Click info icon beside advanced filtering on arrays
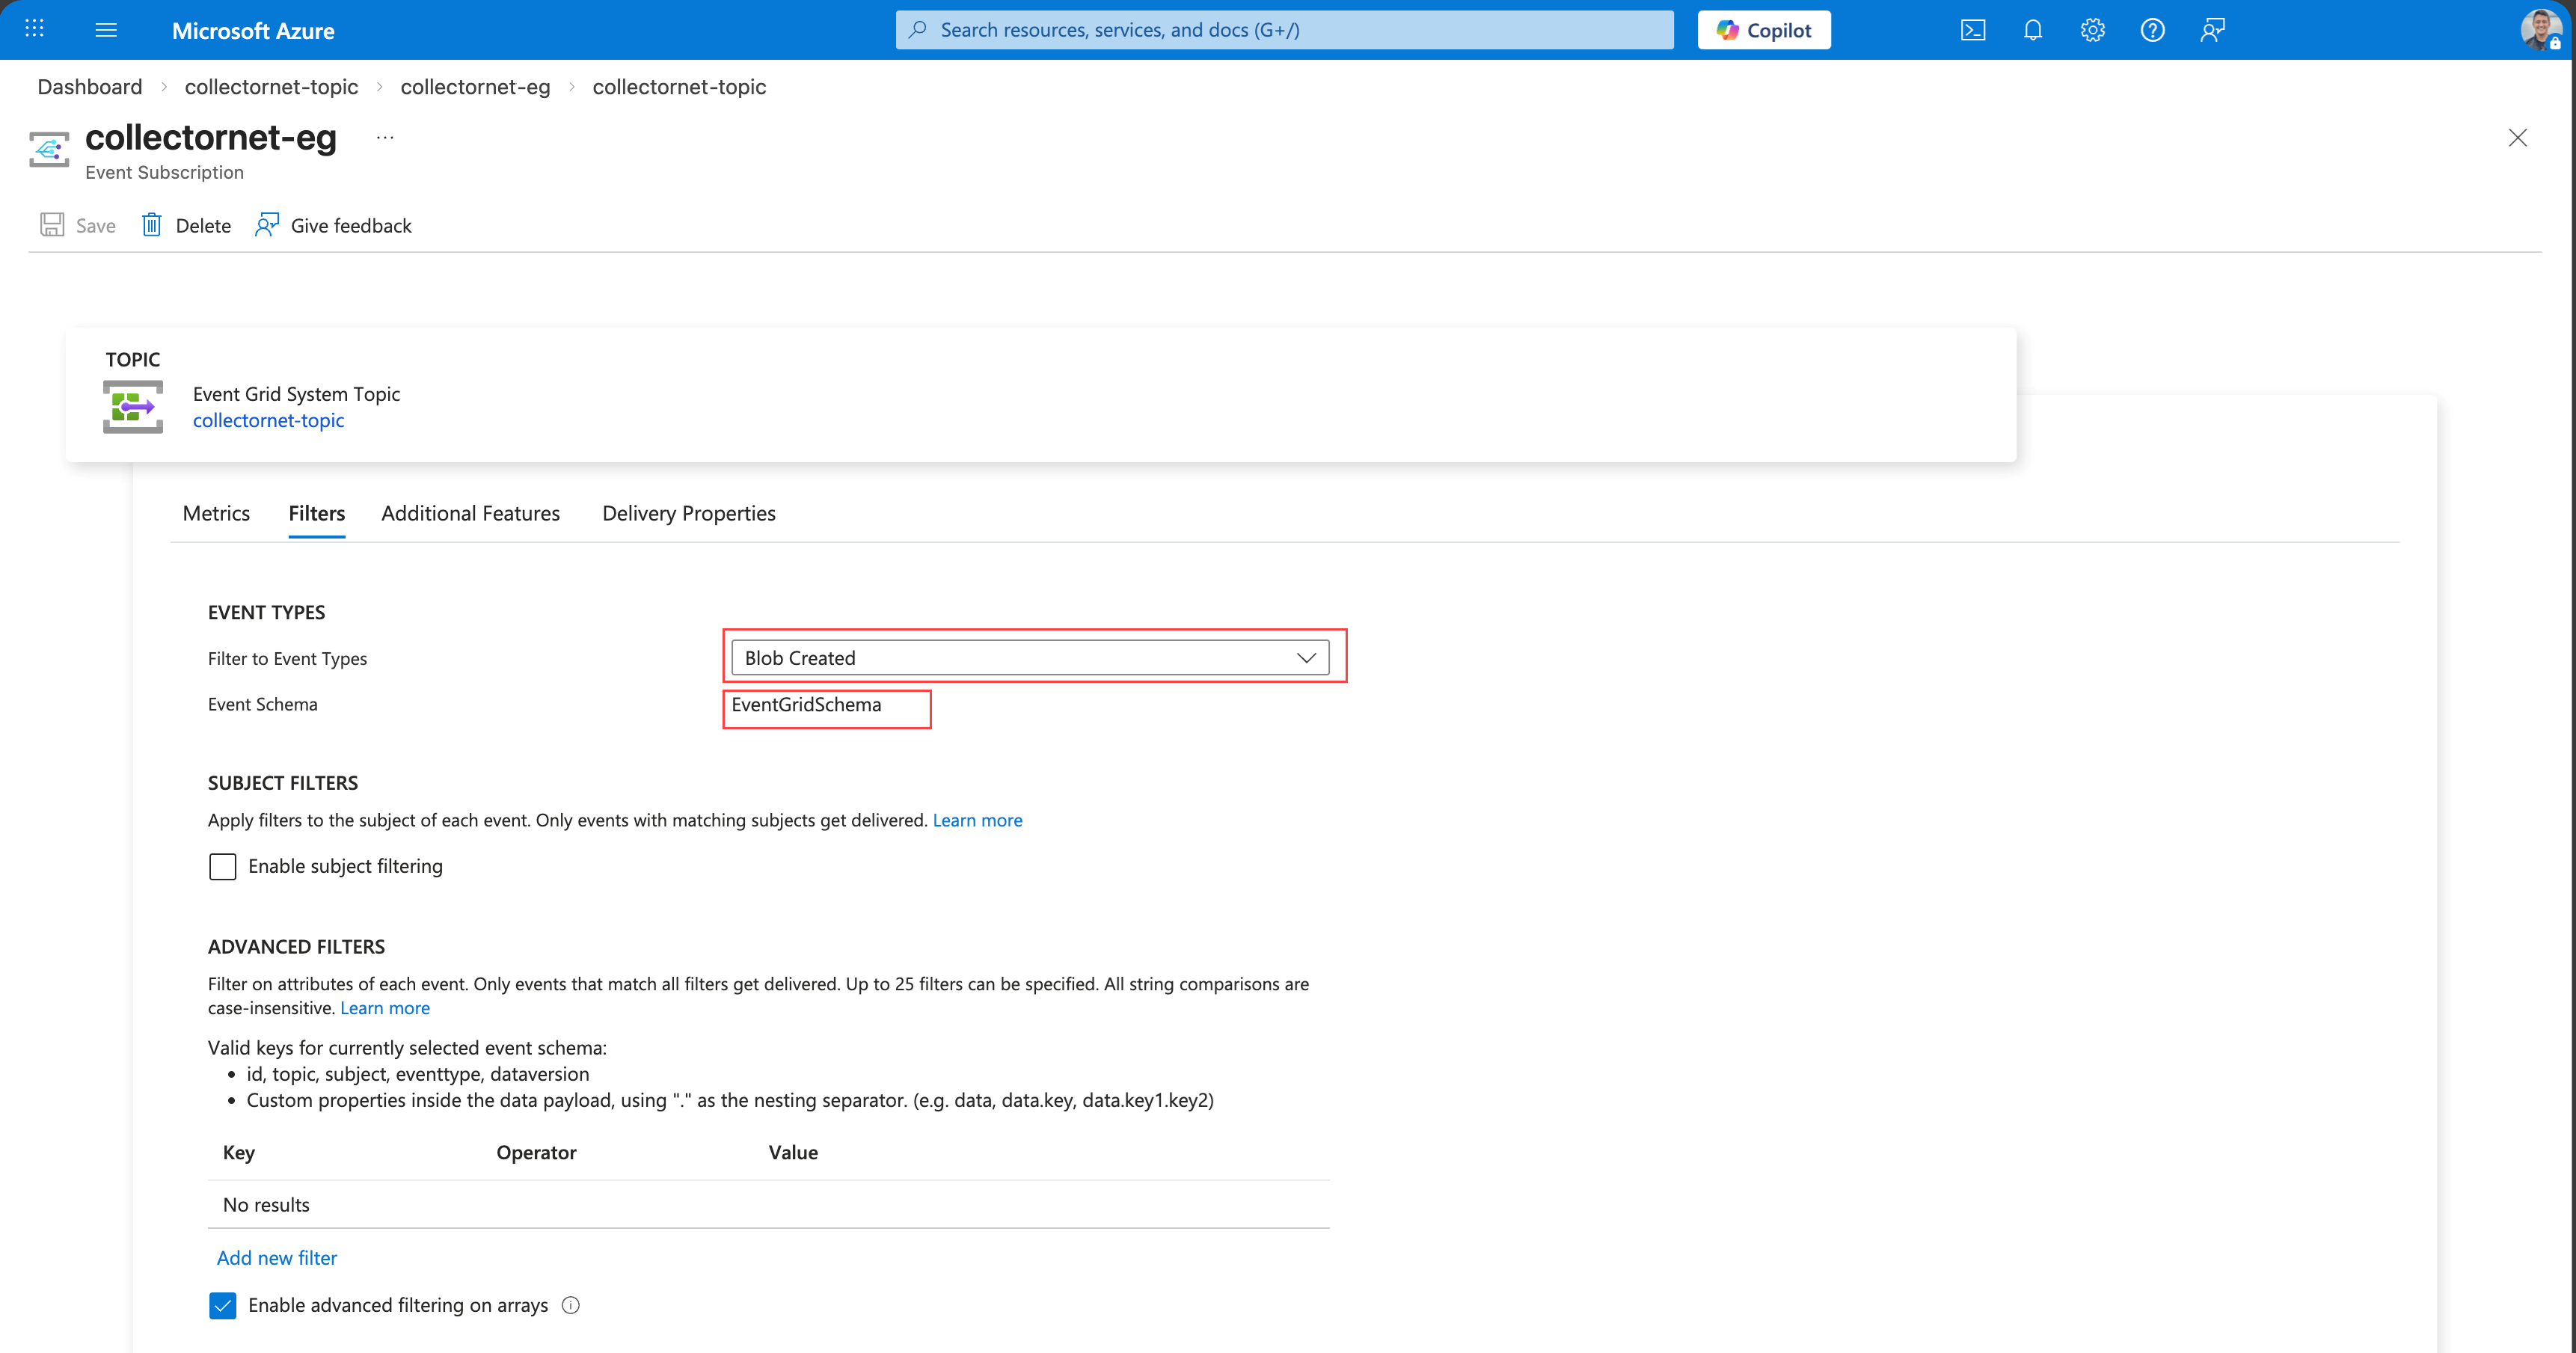This screenshot has height=1353, width=2576. [571, 1305]
